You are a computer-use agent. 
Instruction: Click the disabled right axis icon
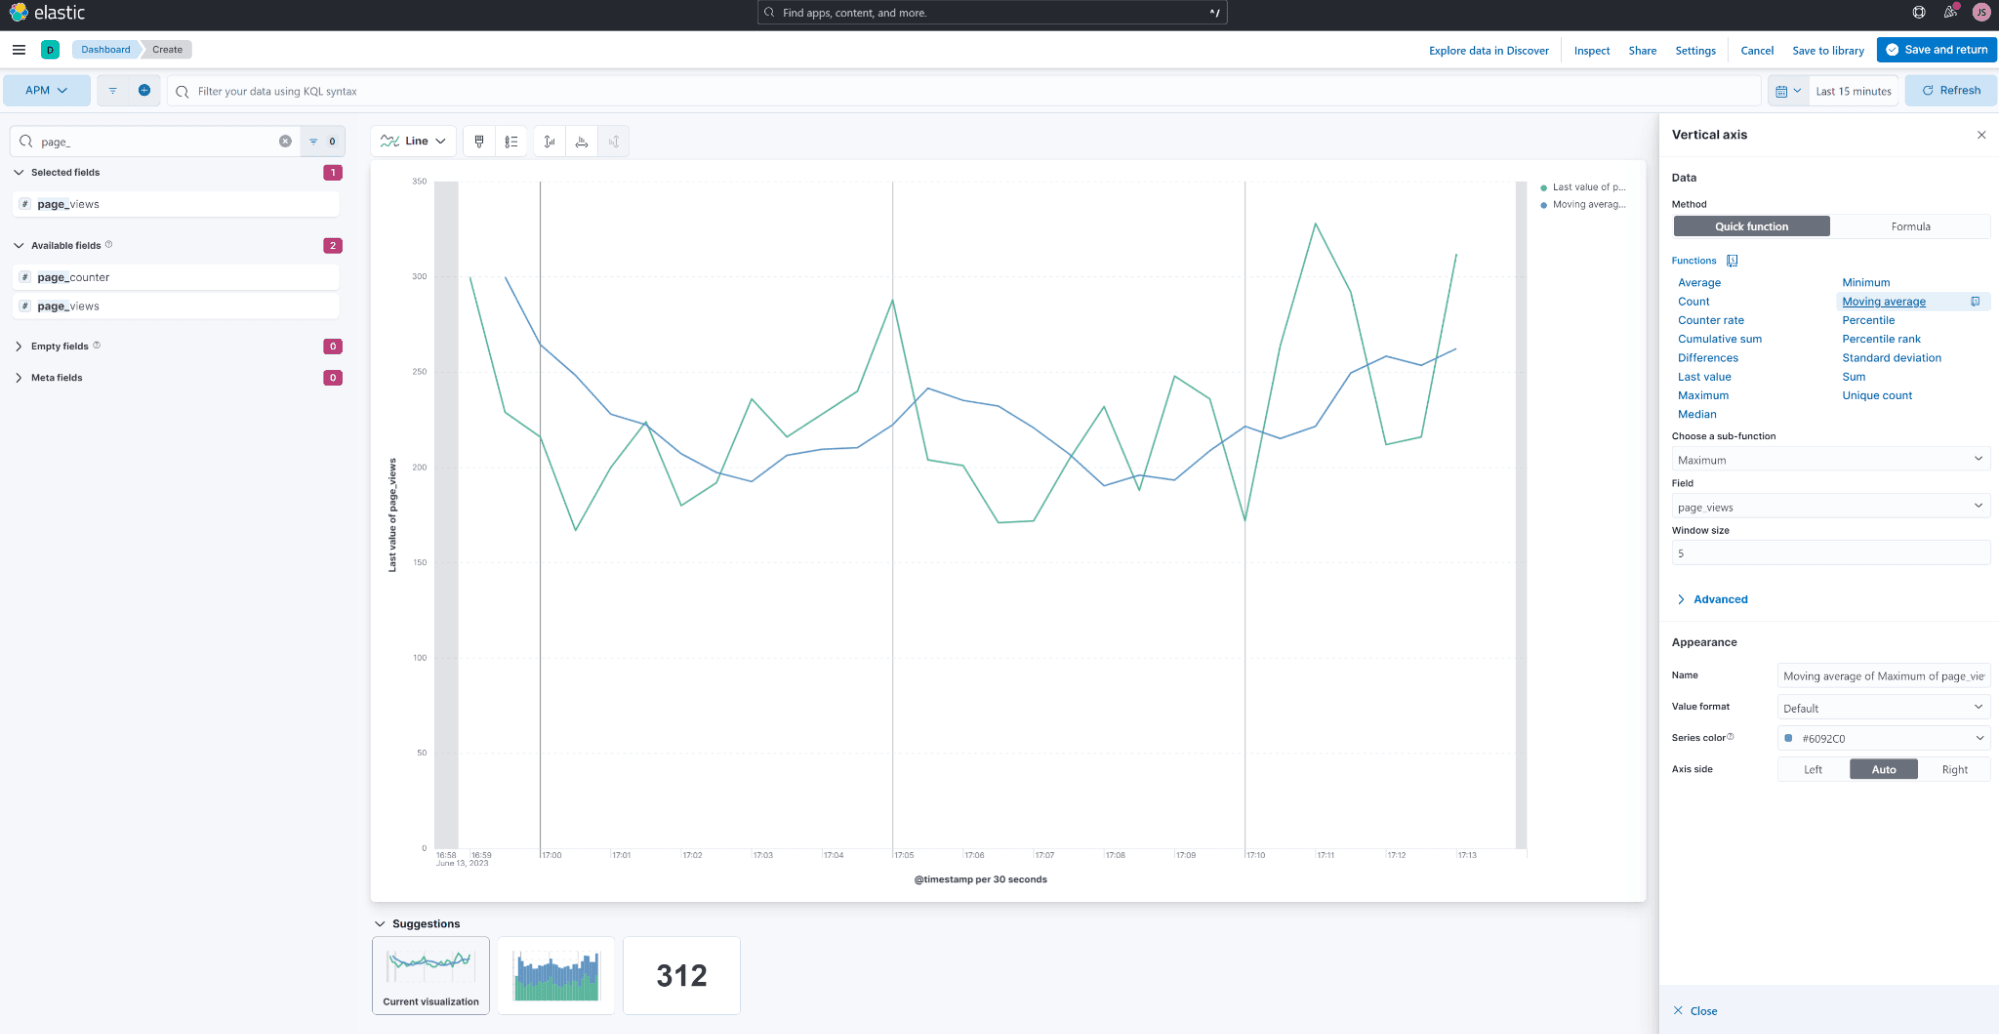(614, 141)
